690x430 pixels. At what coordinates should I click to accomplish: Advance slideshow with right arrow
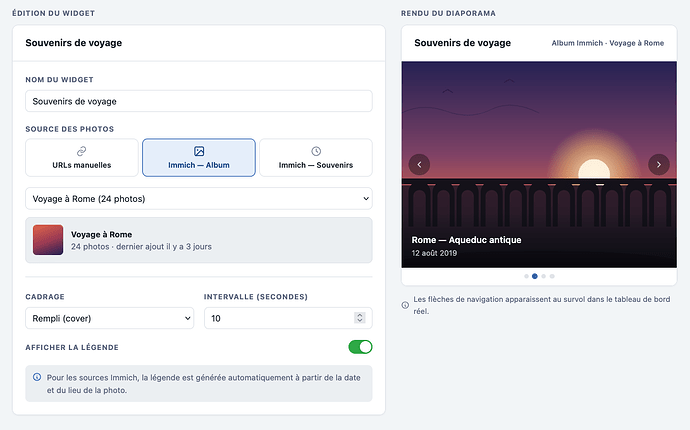point(659,165)
